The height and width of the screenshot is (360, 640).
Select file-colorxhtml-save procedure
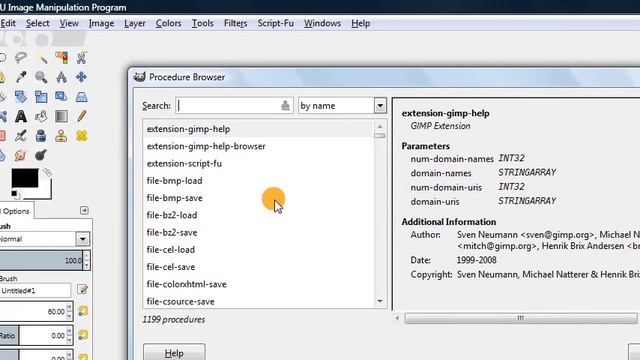point(187,284)
